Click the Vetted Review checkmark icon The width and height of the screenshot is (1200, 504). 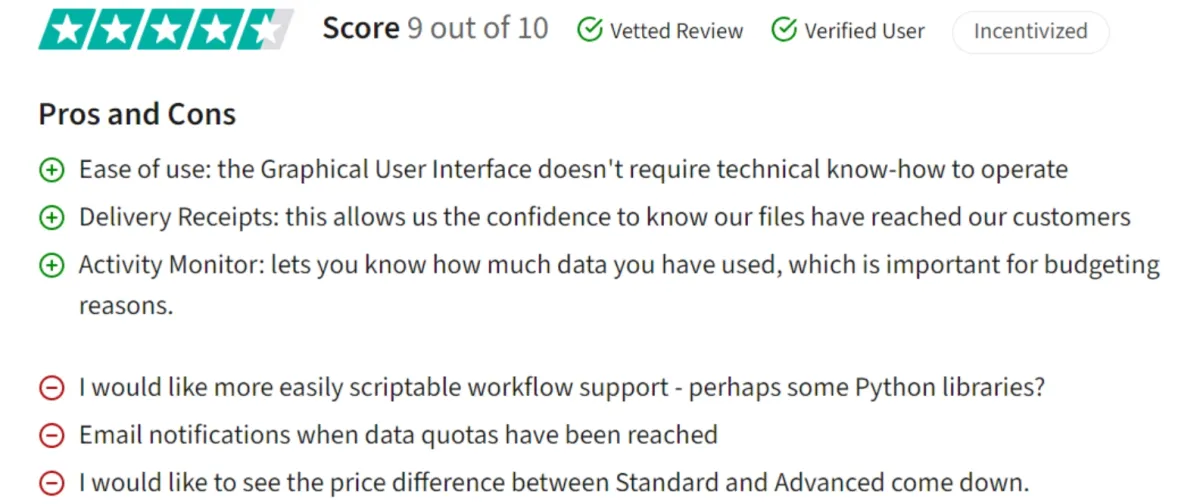point(590,31)
